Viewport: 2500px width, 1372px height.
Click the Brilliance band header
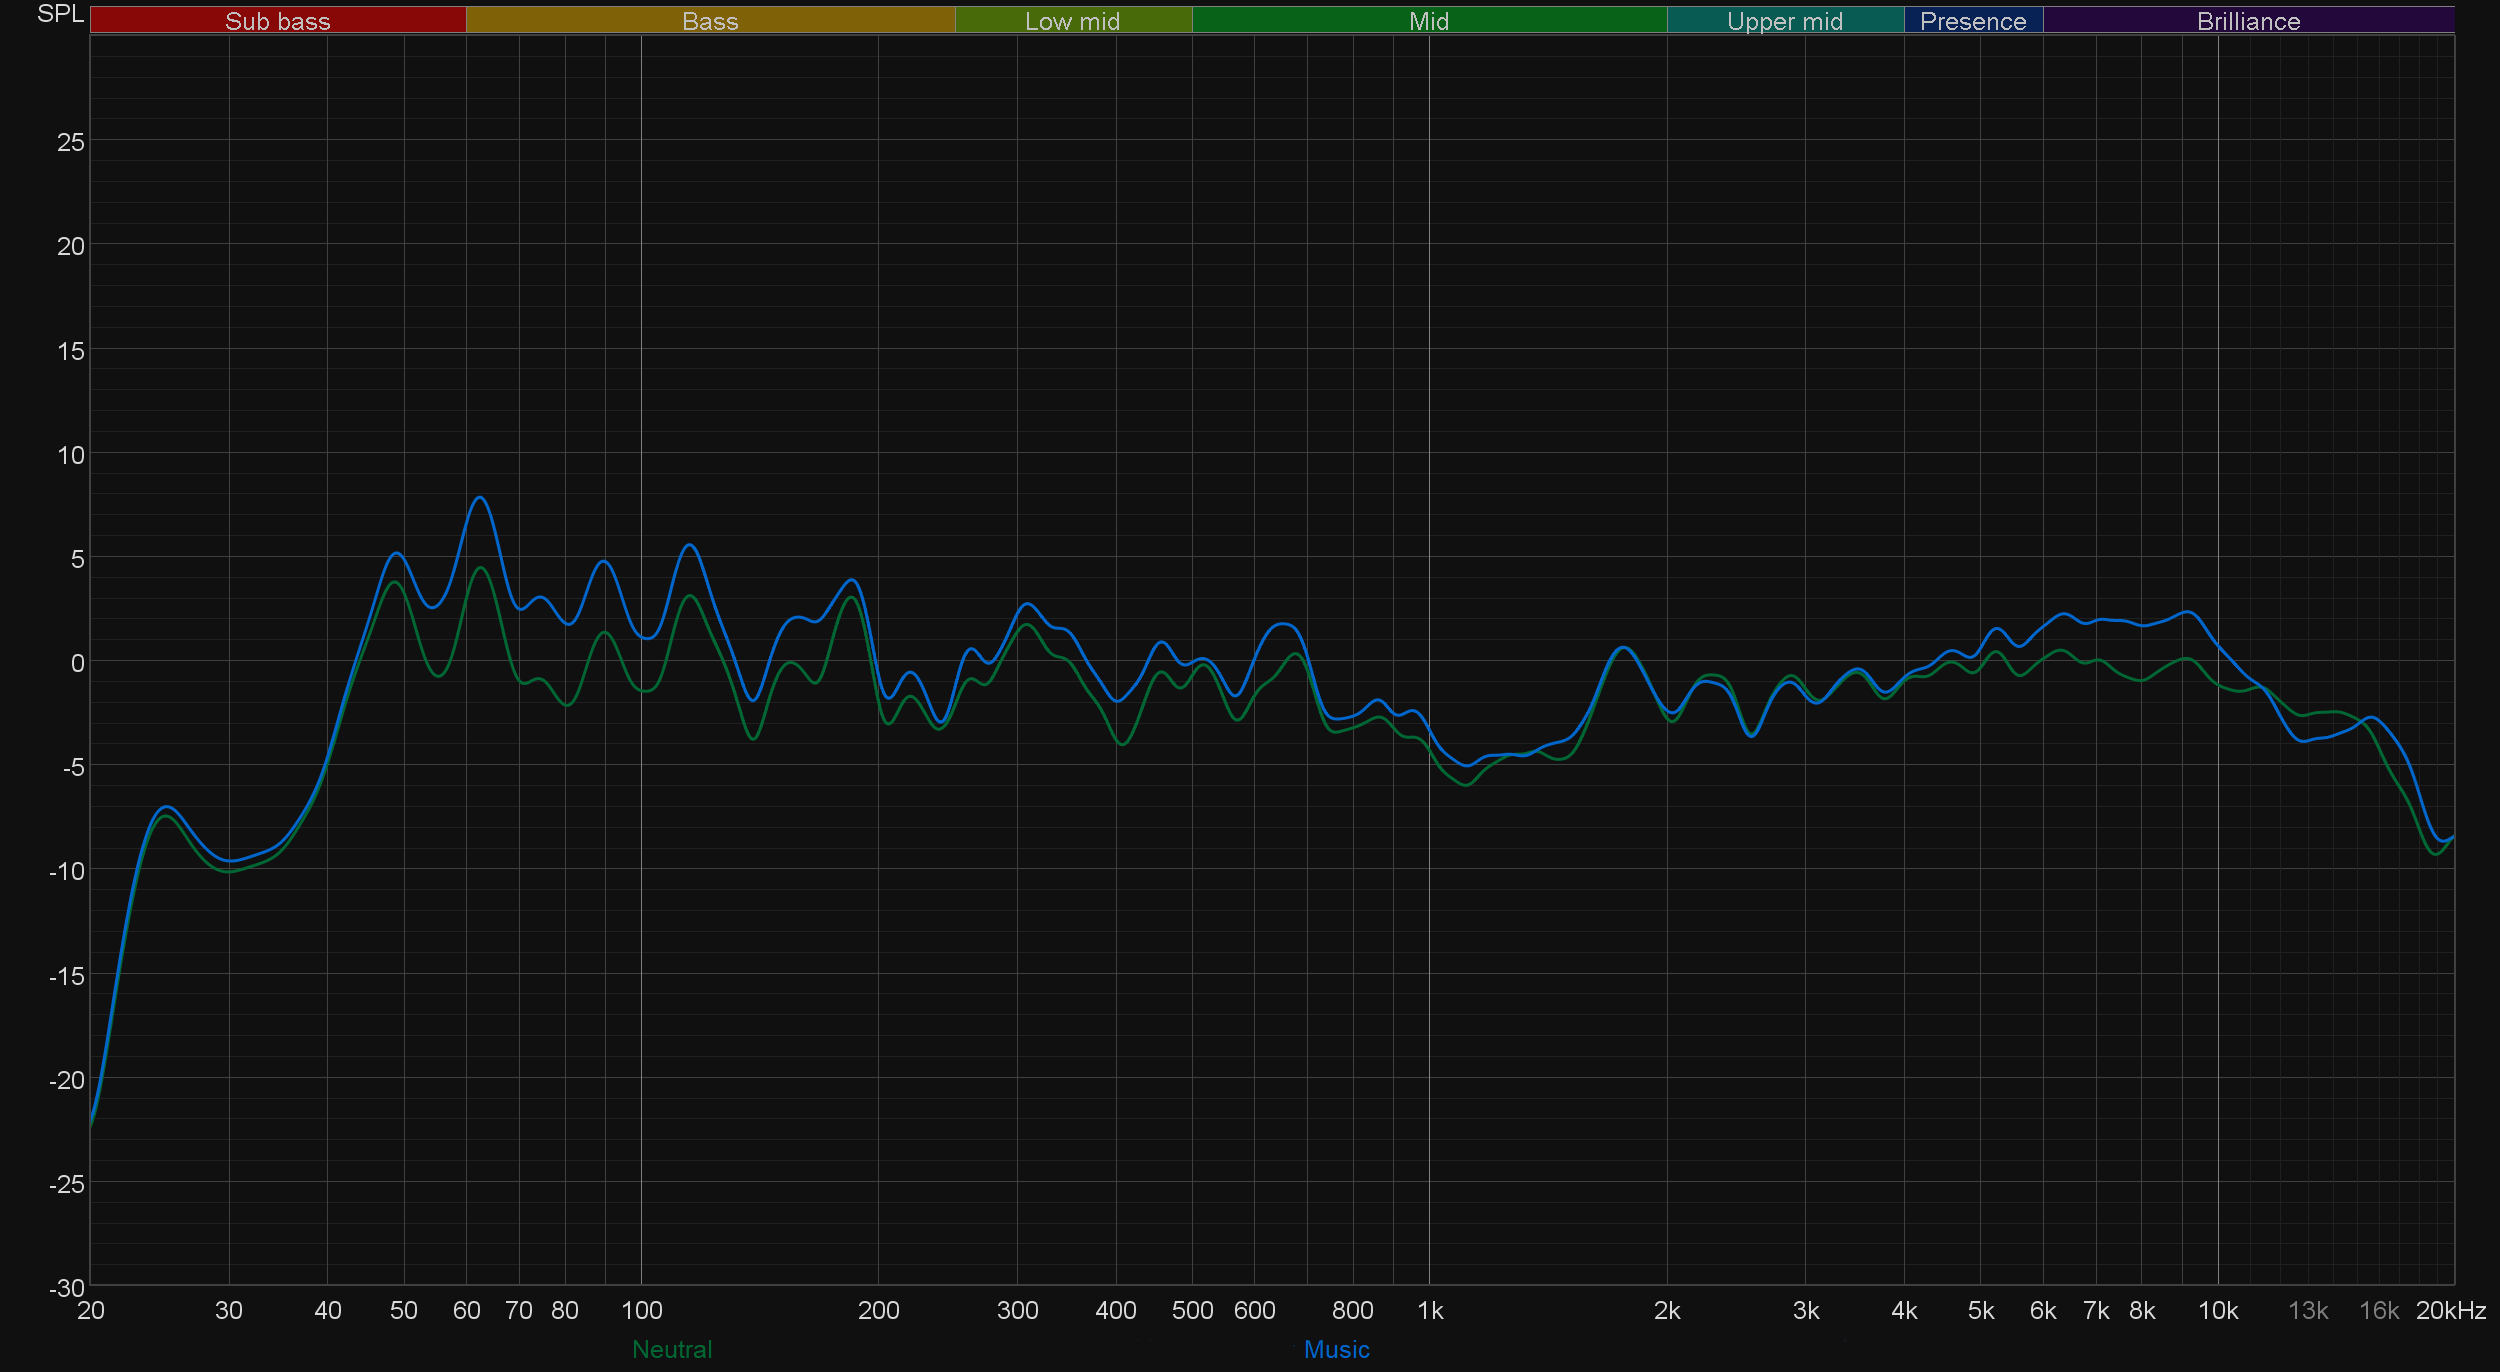(2248, 21)
